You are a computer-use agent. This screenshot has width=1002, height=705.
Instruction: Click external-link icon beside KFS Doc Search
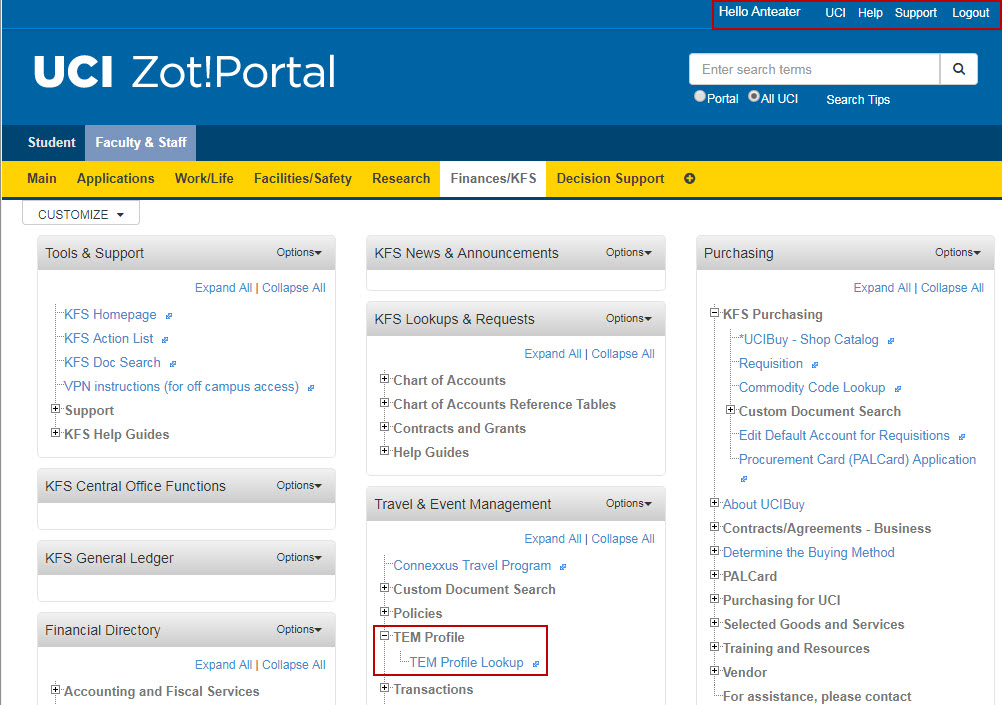173,364
